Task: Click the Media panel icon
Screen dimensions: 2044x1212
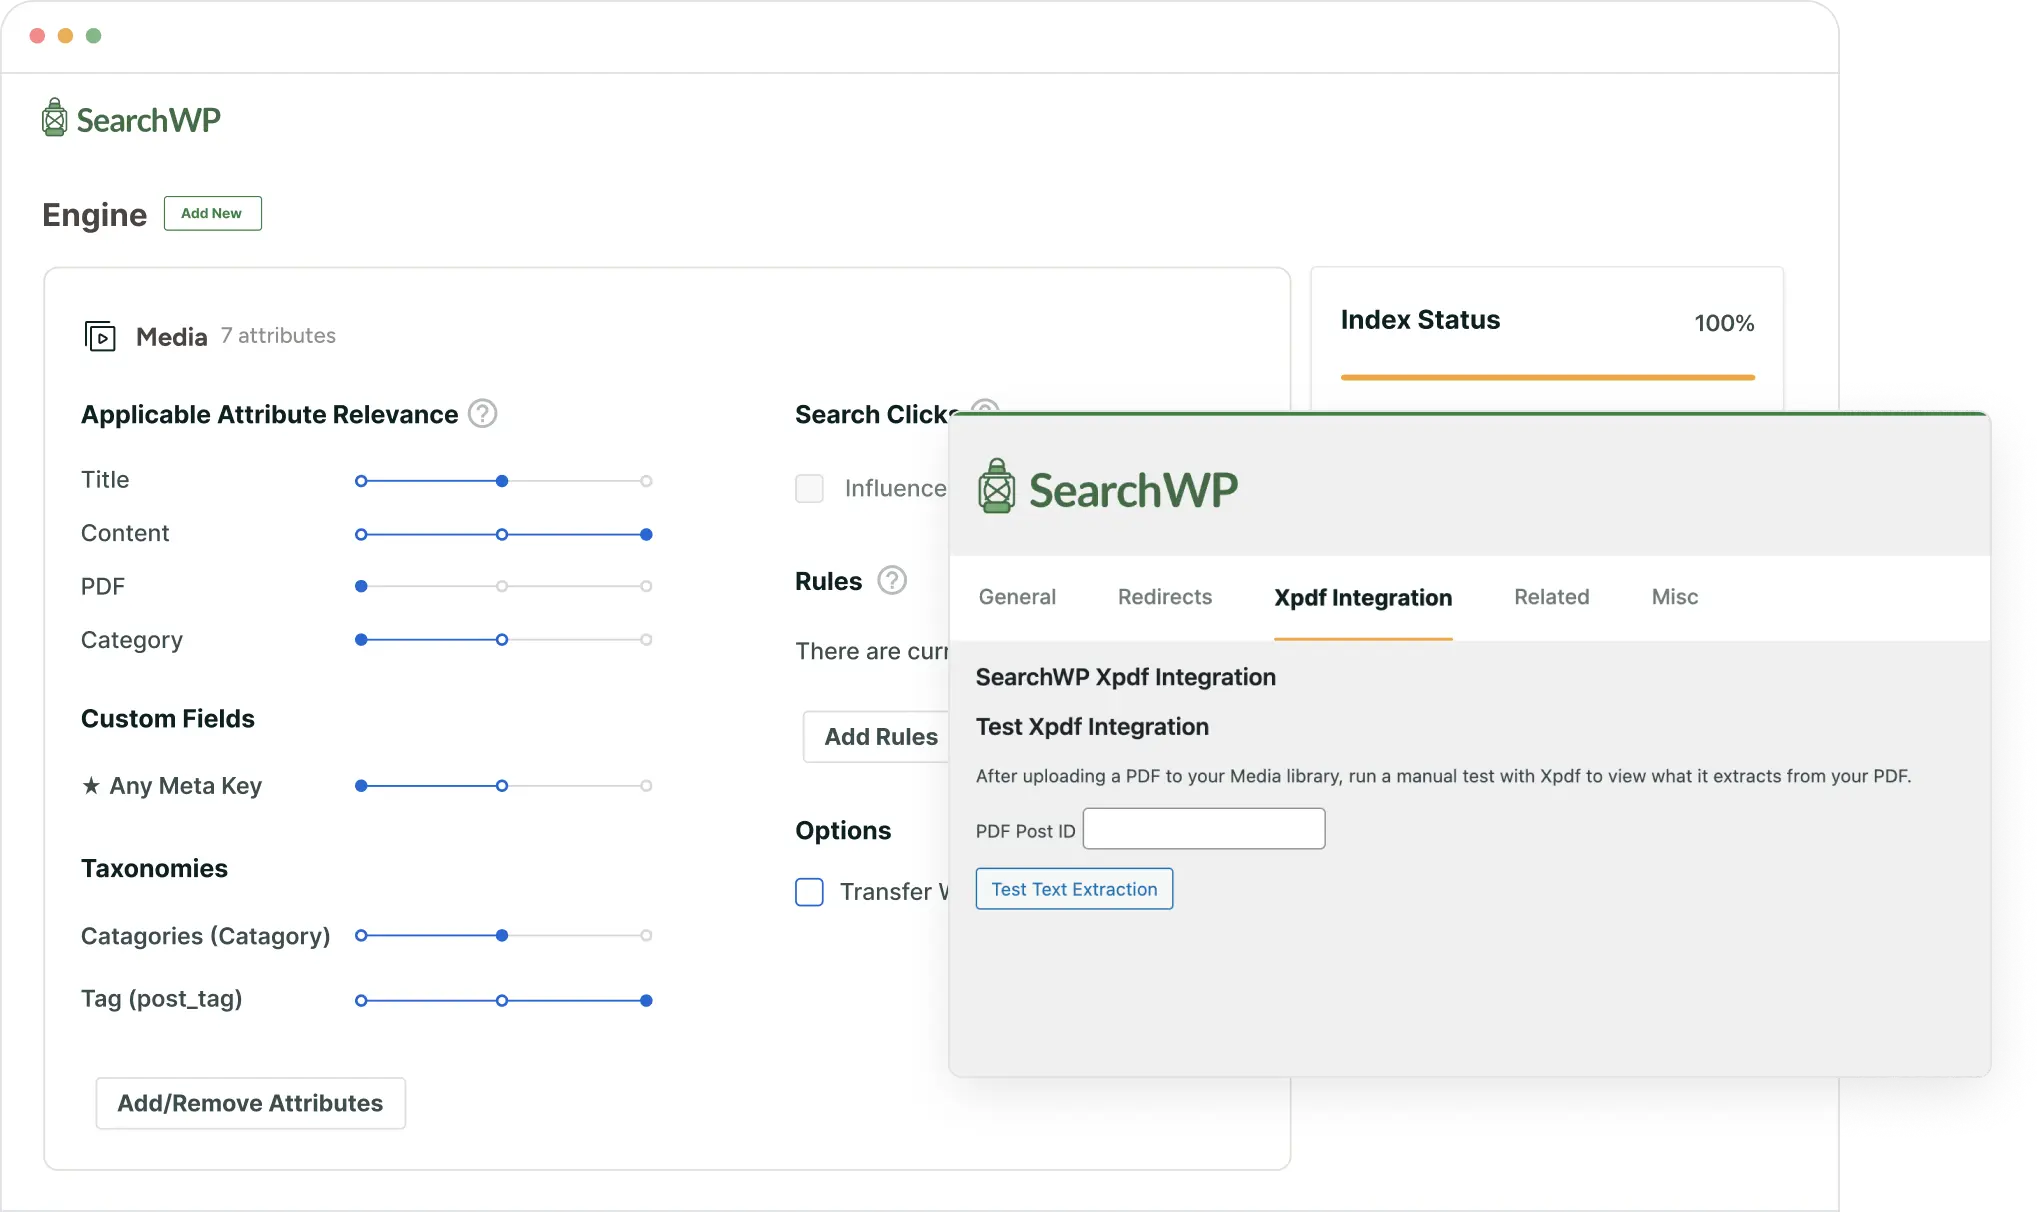Action: pos(99,336)
